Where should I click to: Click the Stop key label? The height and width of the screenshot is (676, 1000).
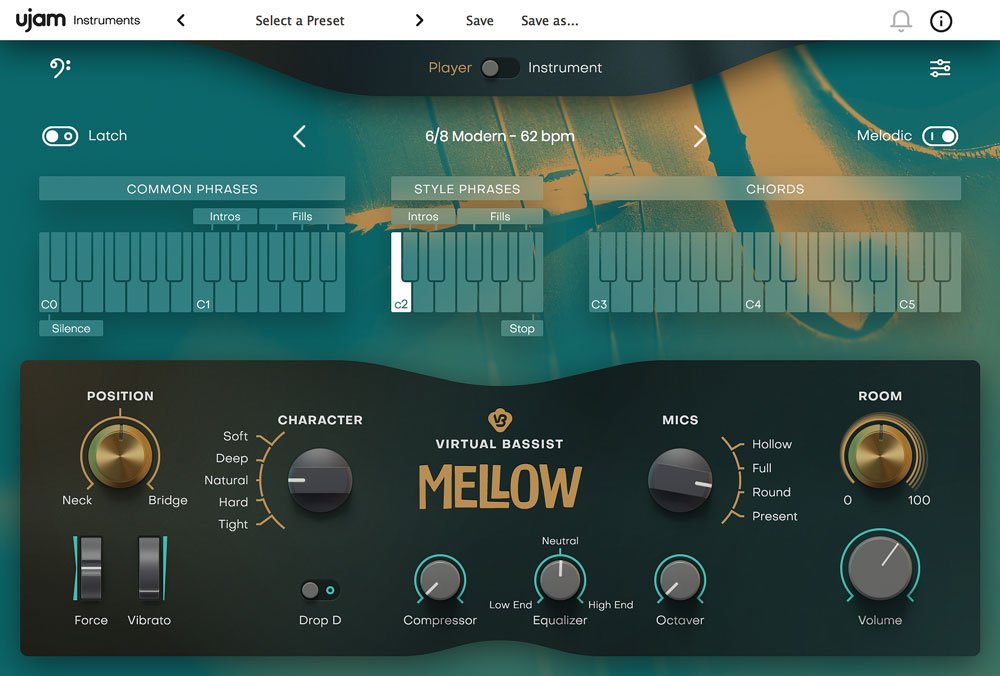pos(522,328)
